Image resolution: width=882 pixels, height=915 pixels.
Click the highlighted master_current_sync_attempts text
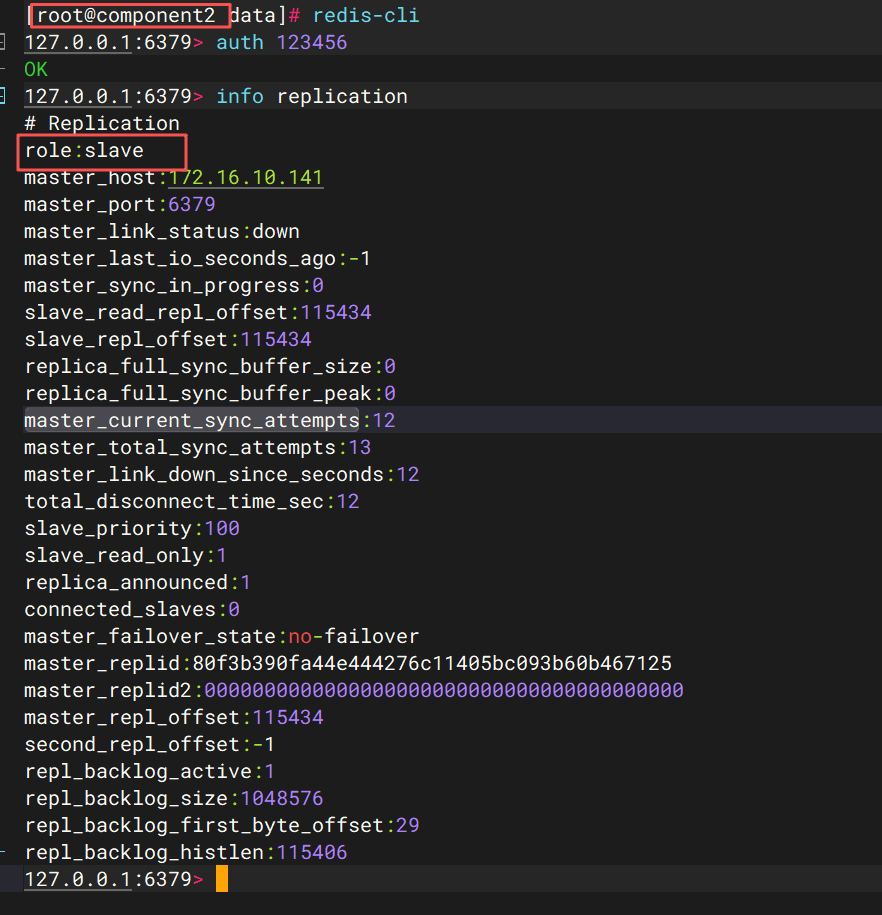191,420
